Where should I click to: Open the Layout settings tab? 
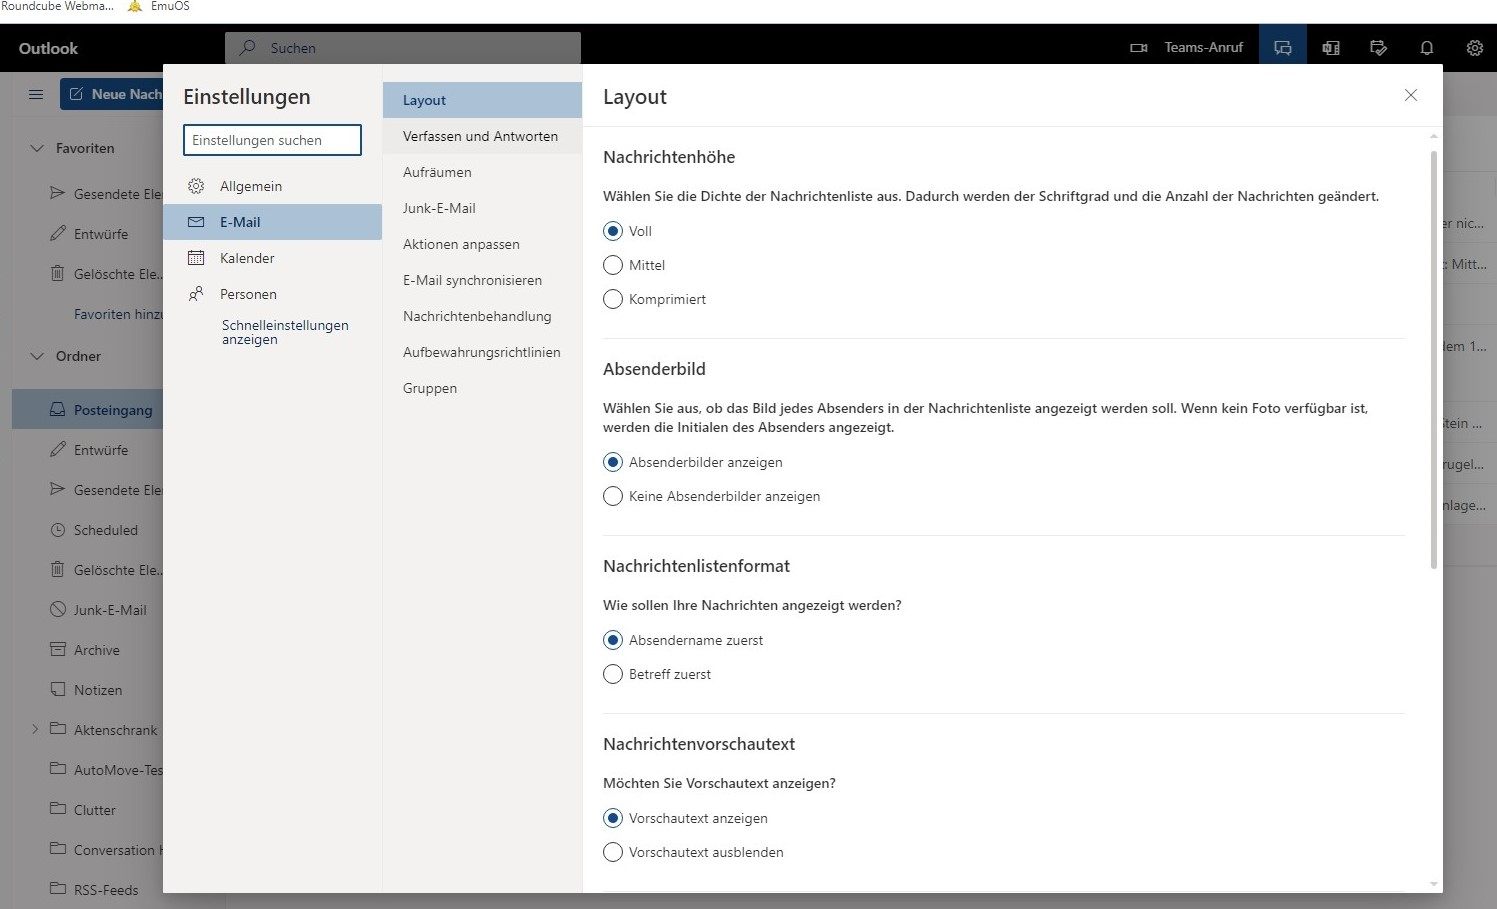482,100
